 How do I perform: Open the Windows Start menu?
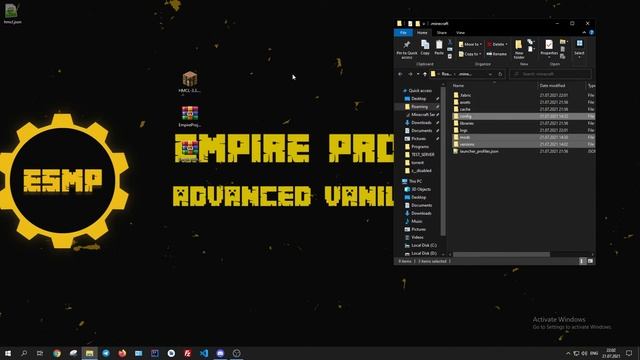(8, 353)
